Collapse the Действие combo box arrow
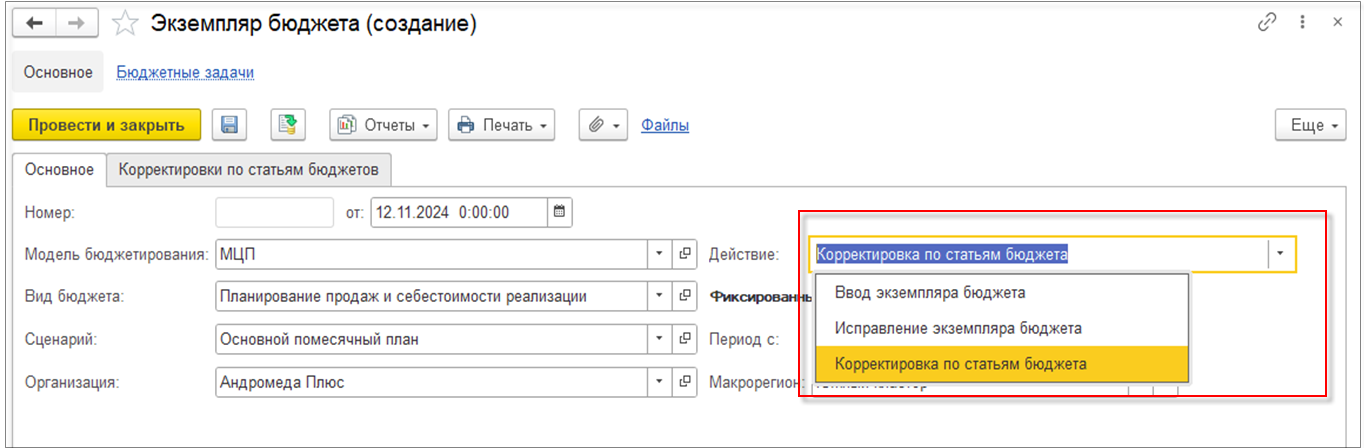 (1281, 254)
